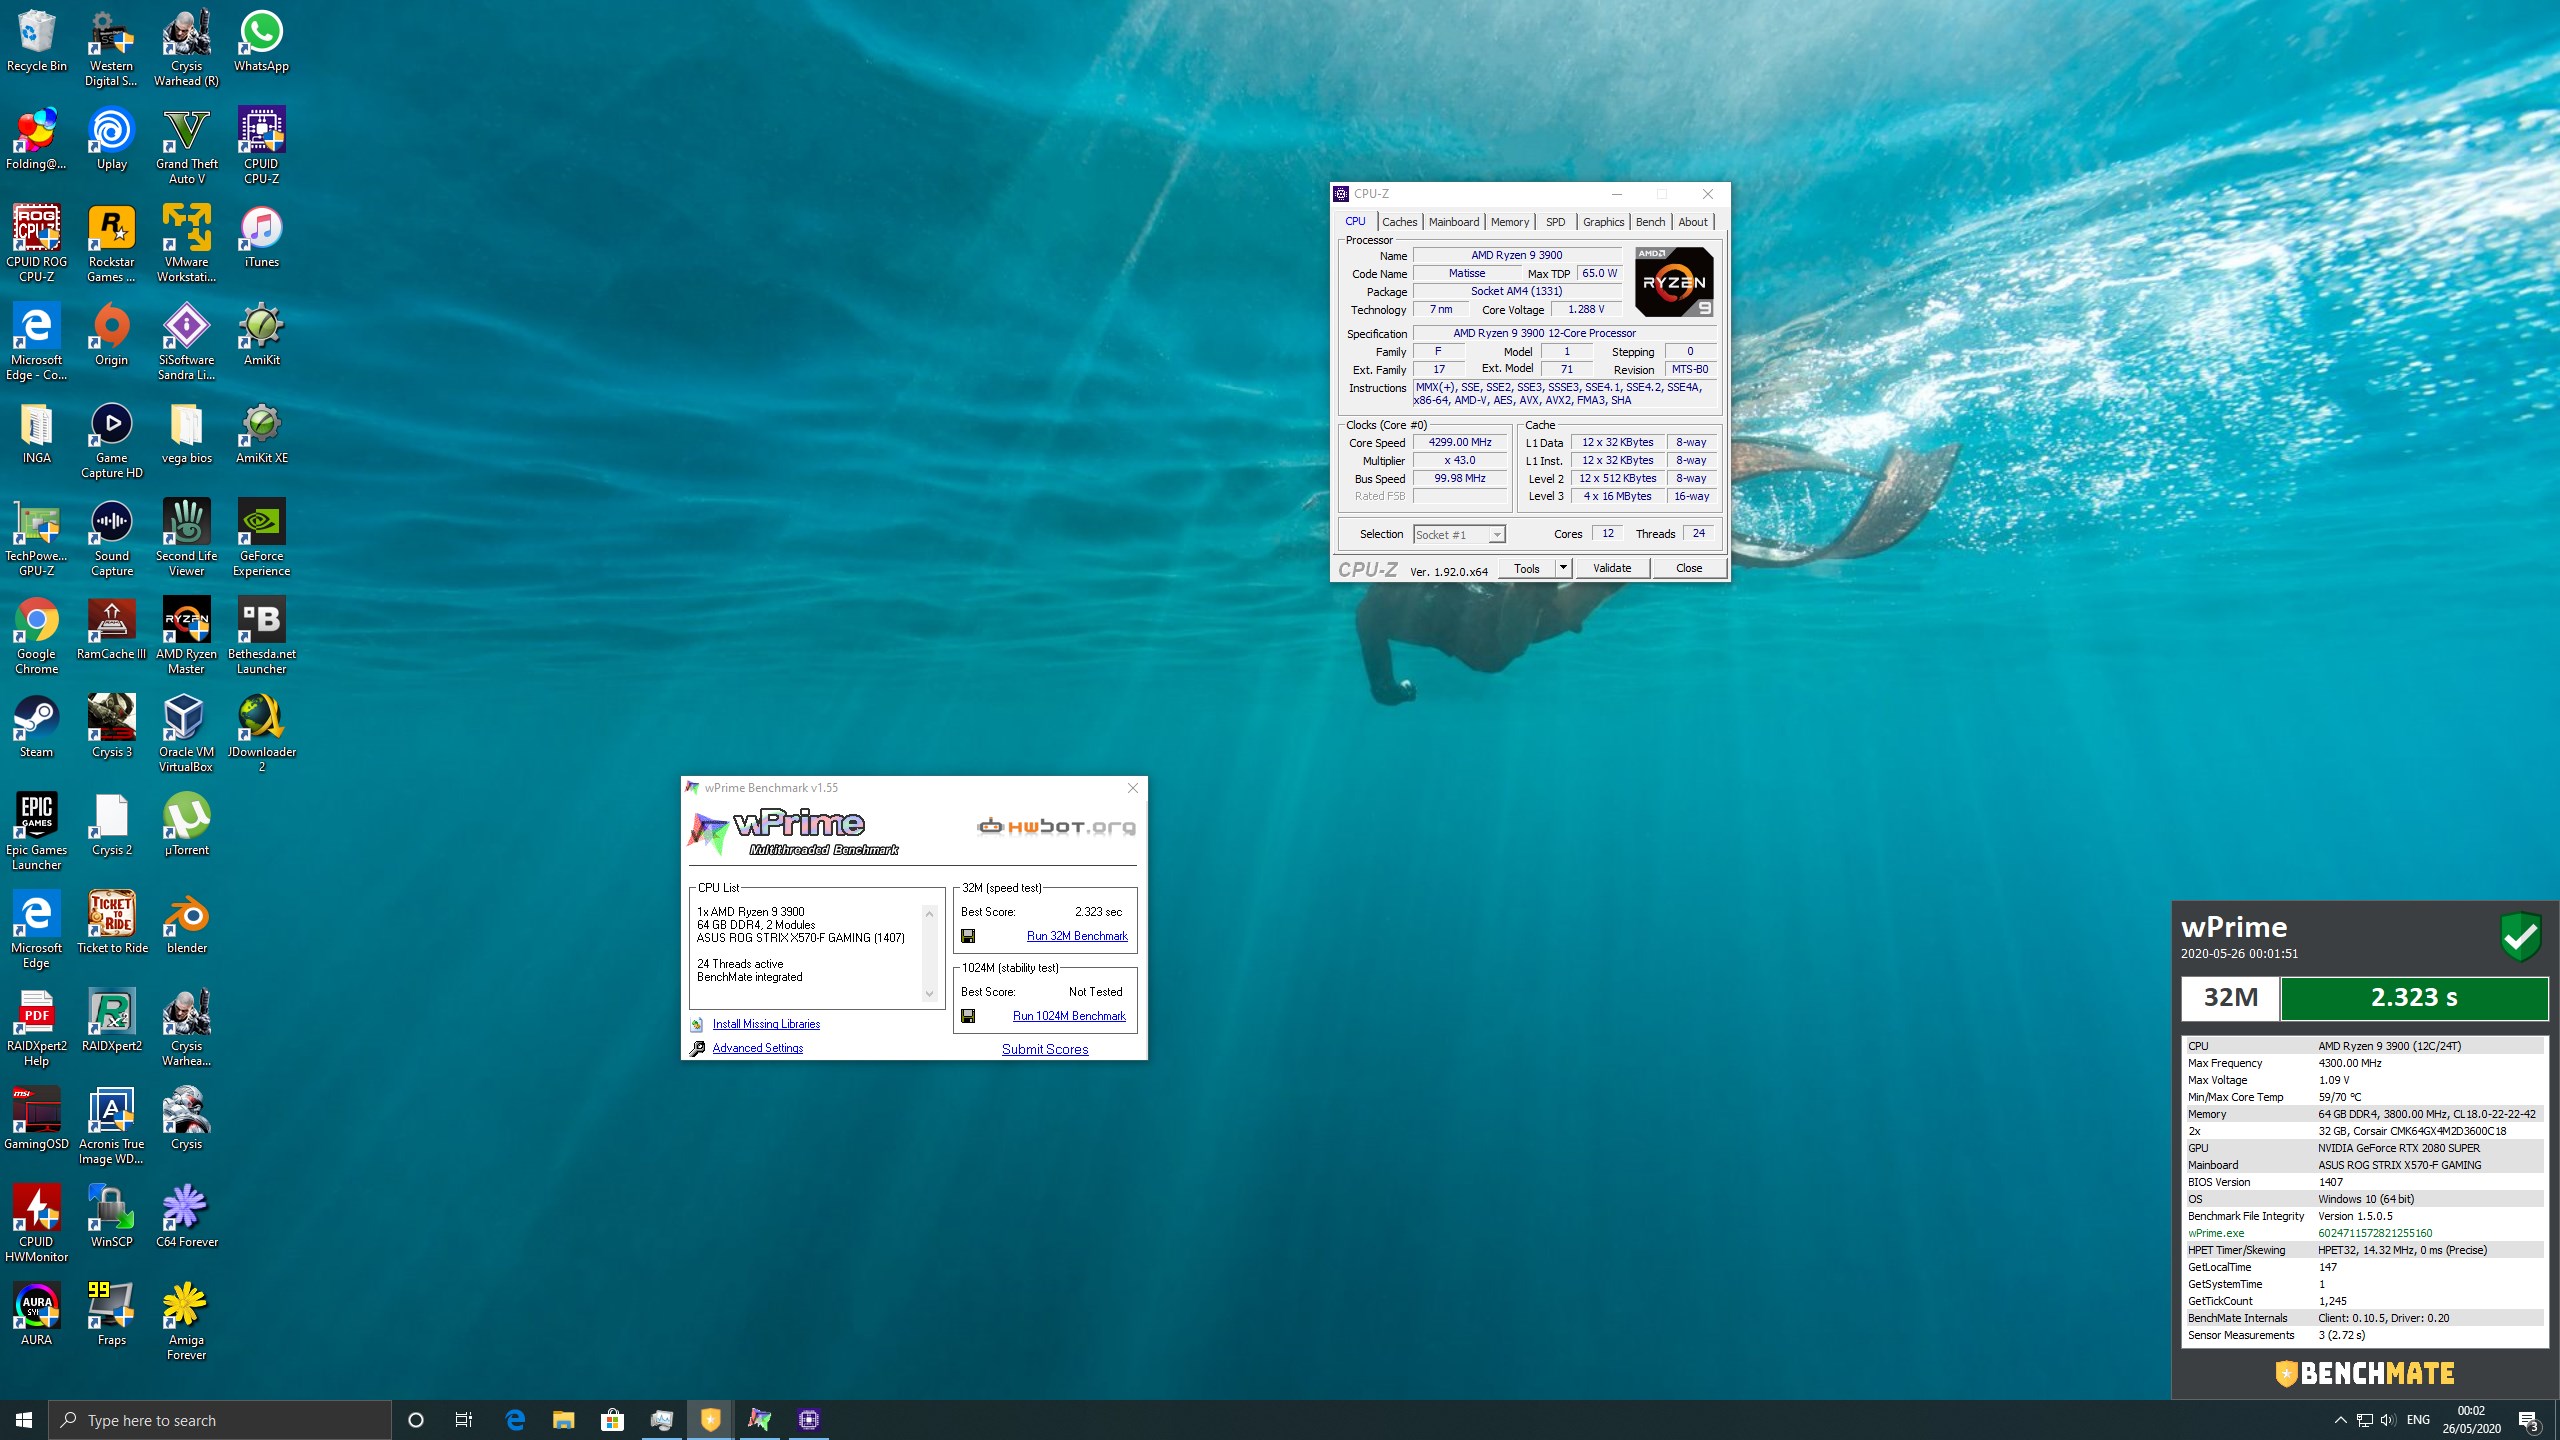Select the Oracle VM VirtualBox icon
This screenshot has width=2560, height=1440.
click(x=186, y=735)
